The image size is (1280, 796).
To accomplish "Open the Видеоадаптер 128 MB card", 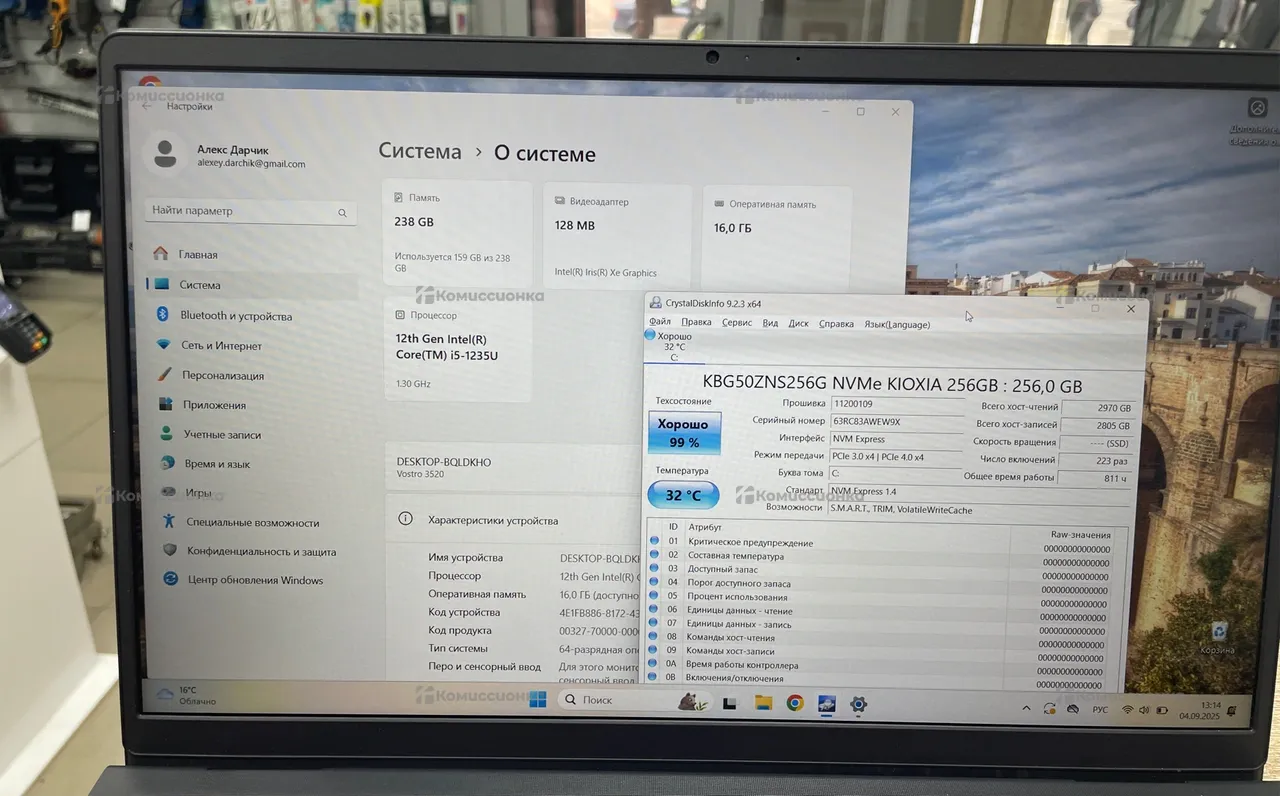I will click(x=617, y=238).
